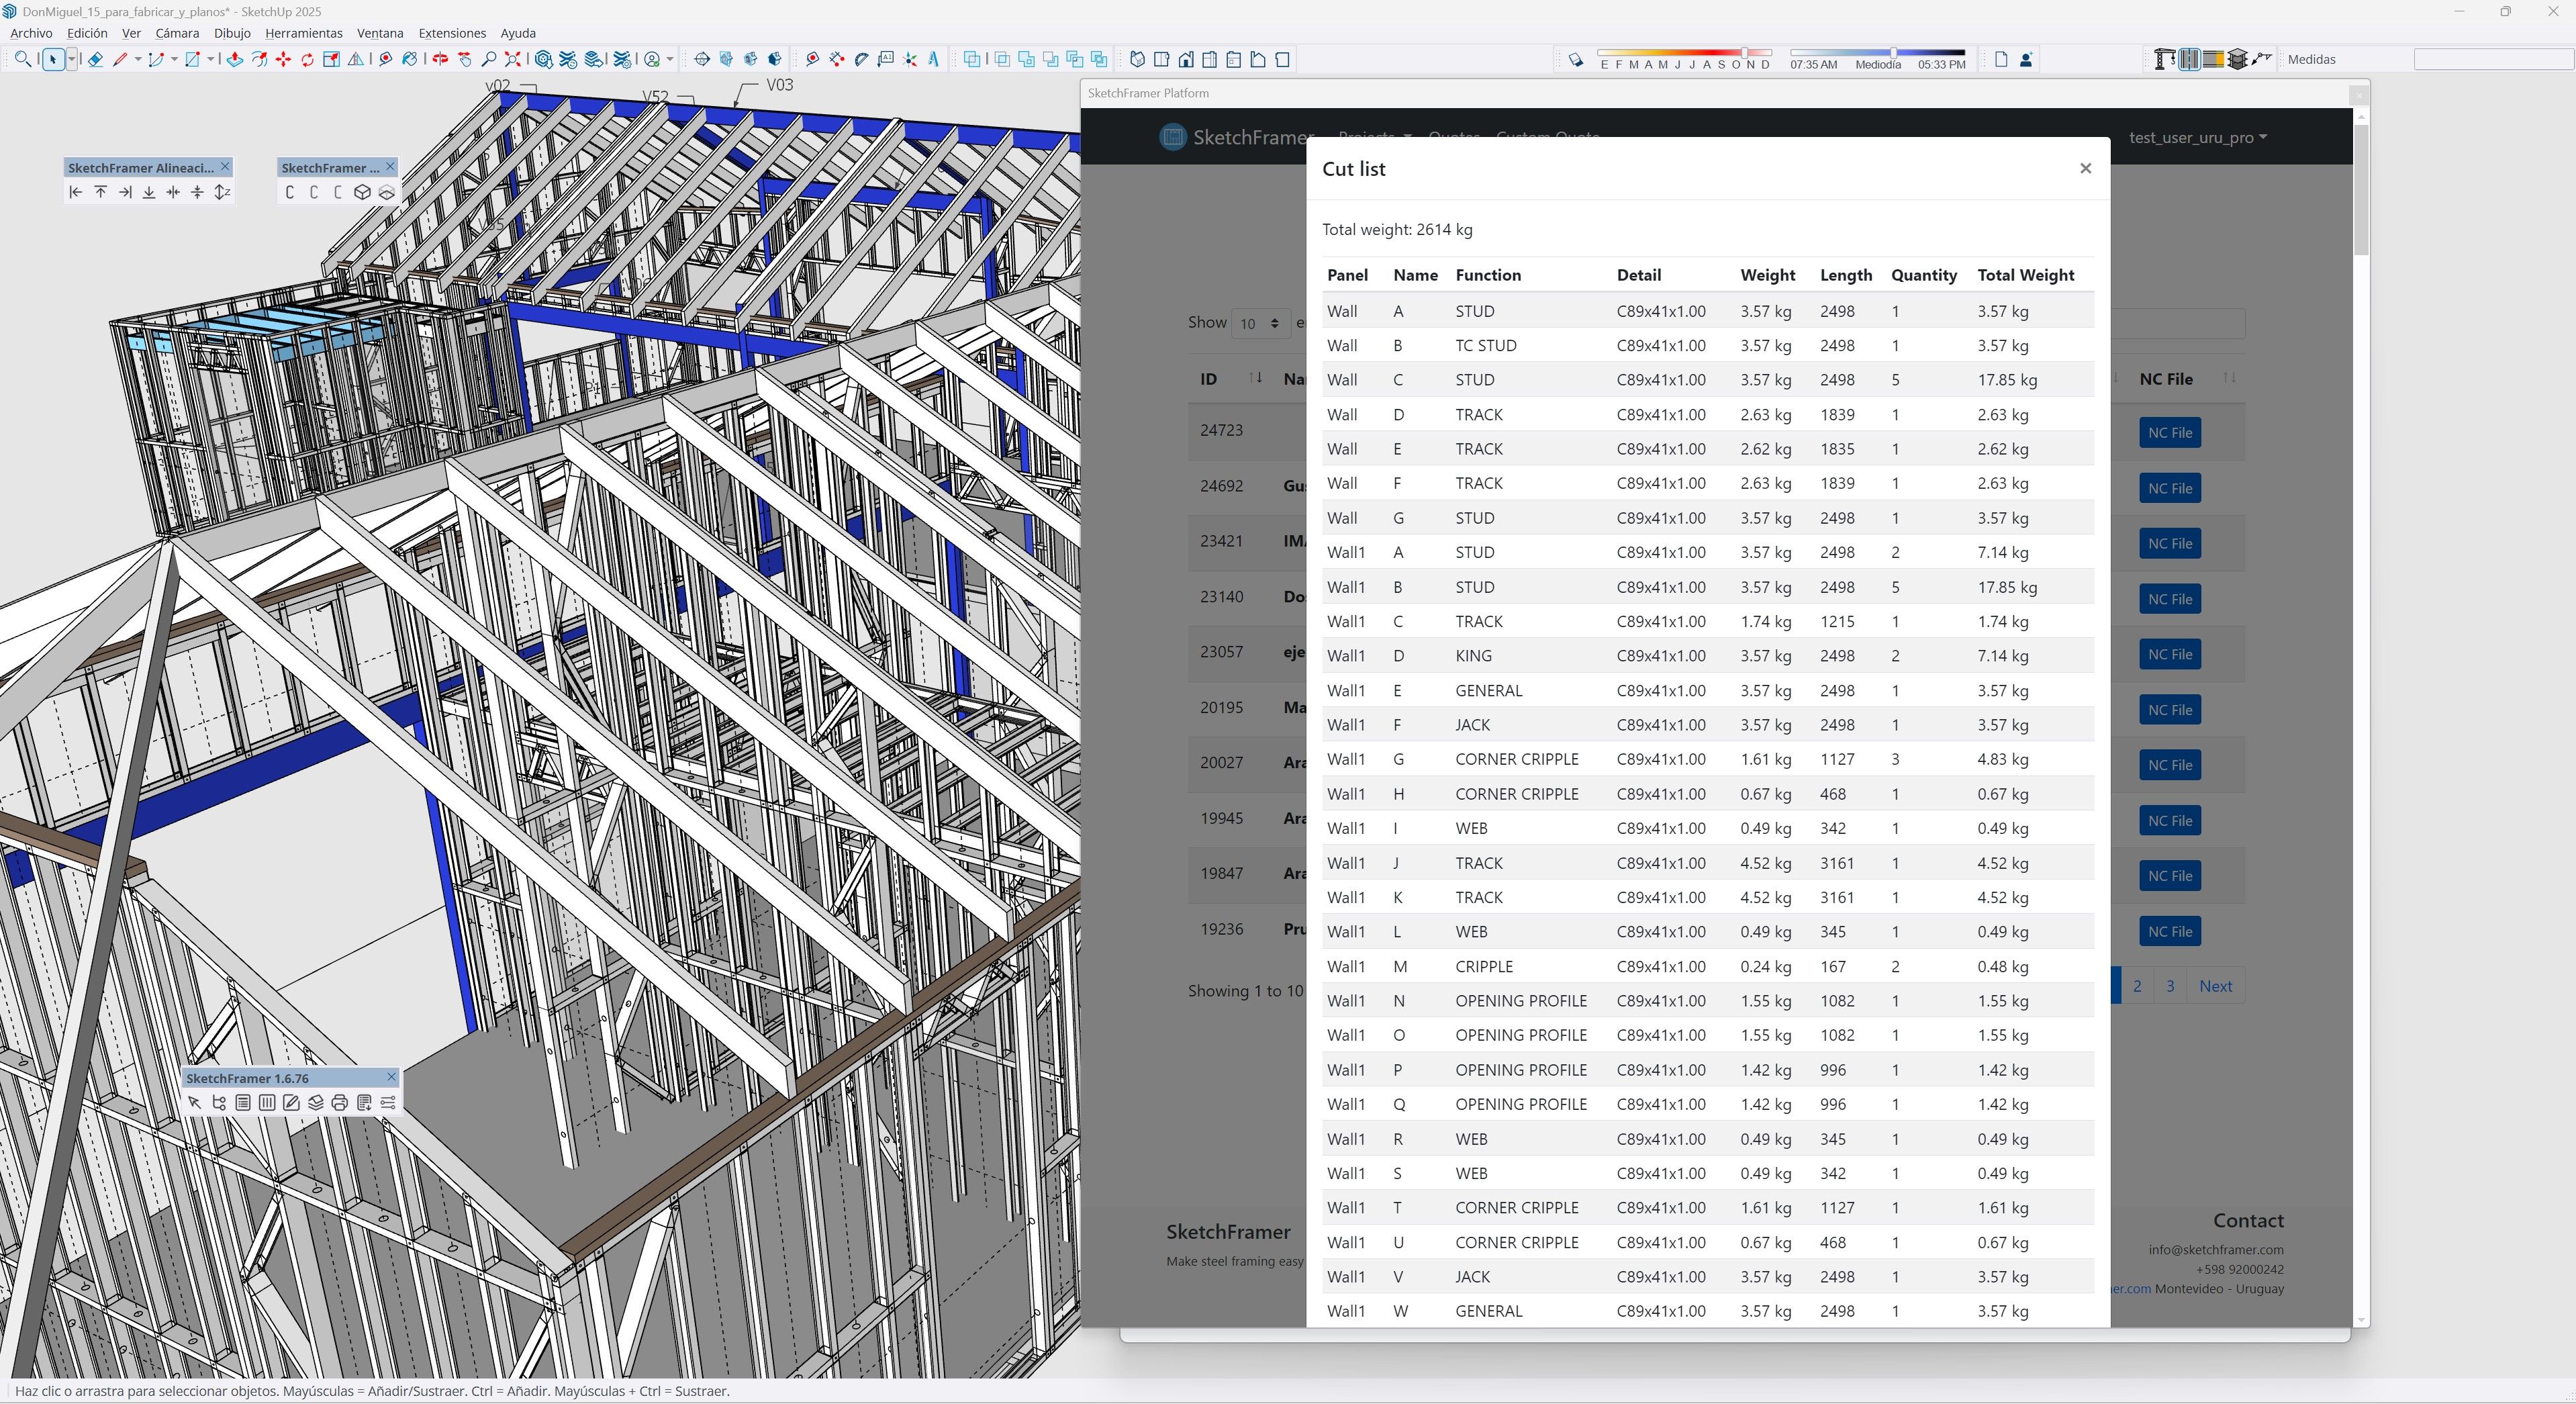Open the Extensiones menu
The width and height of the screenshot is (2576, 1404).
452,33
